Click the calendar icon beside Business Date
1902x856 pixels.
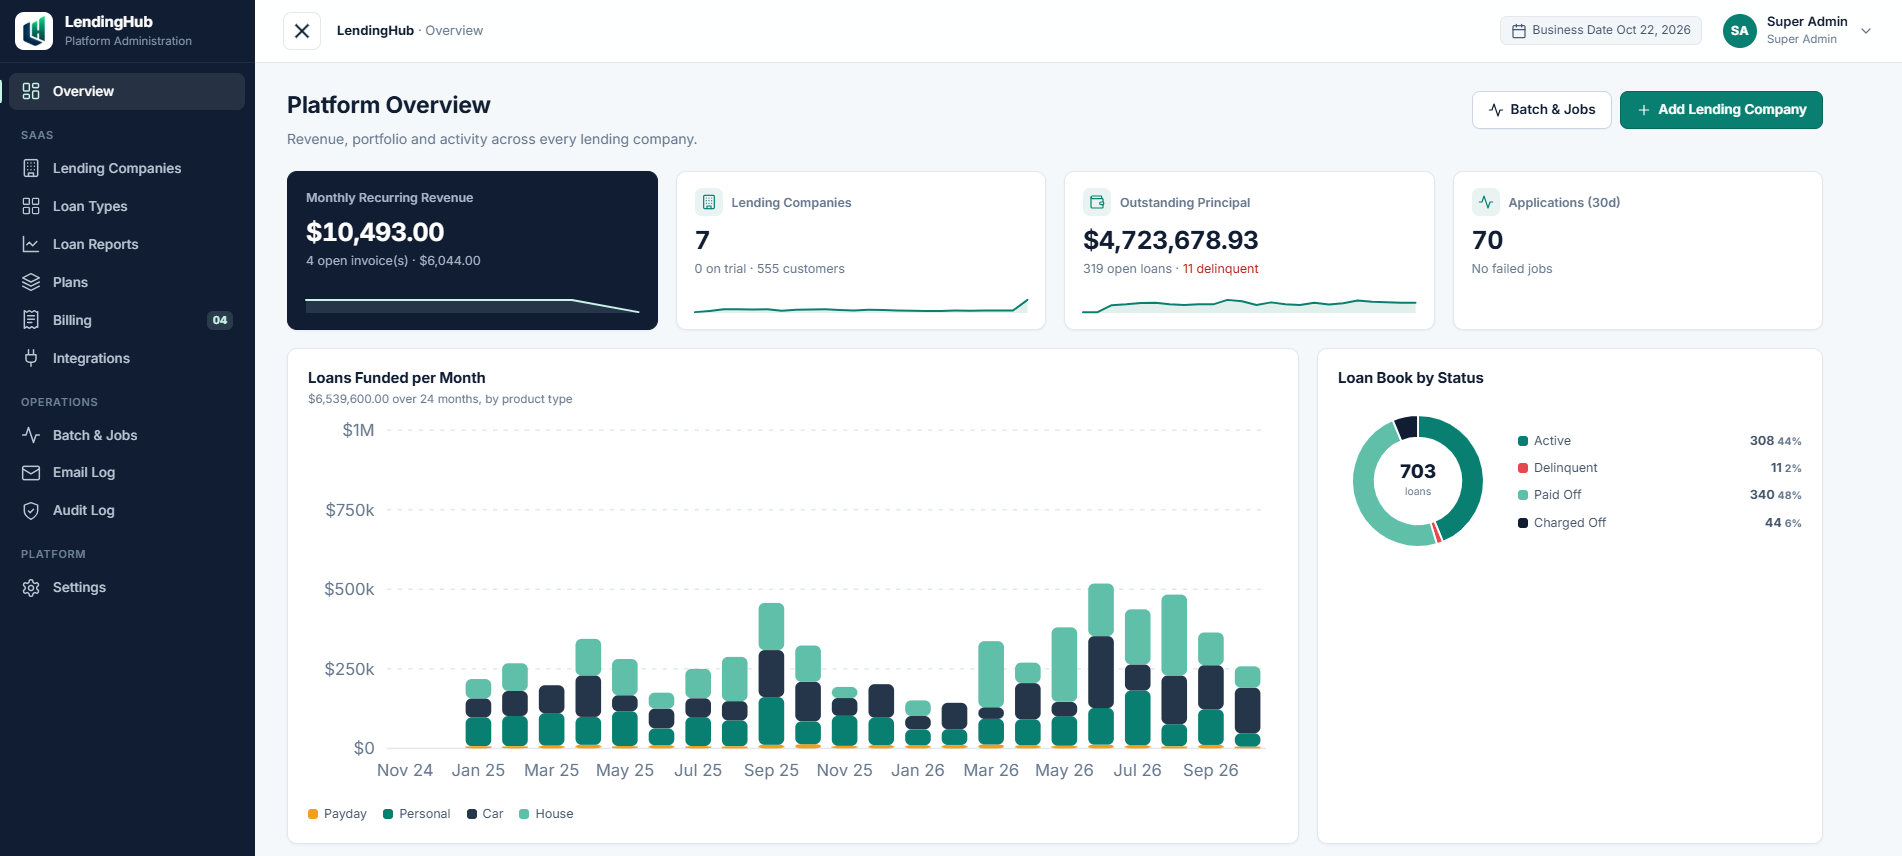[x=1518, y=31]
